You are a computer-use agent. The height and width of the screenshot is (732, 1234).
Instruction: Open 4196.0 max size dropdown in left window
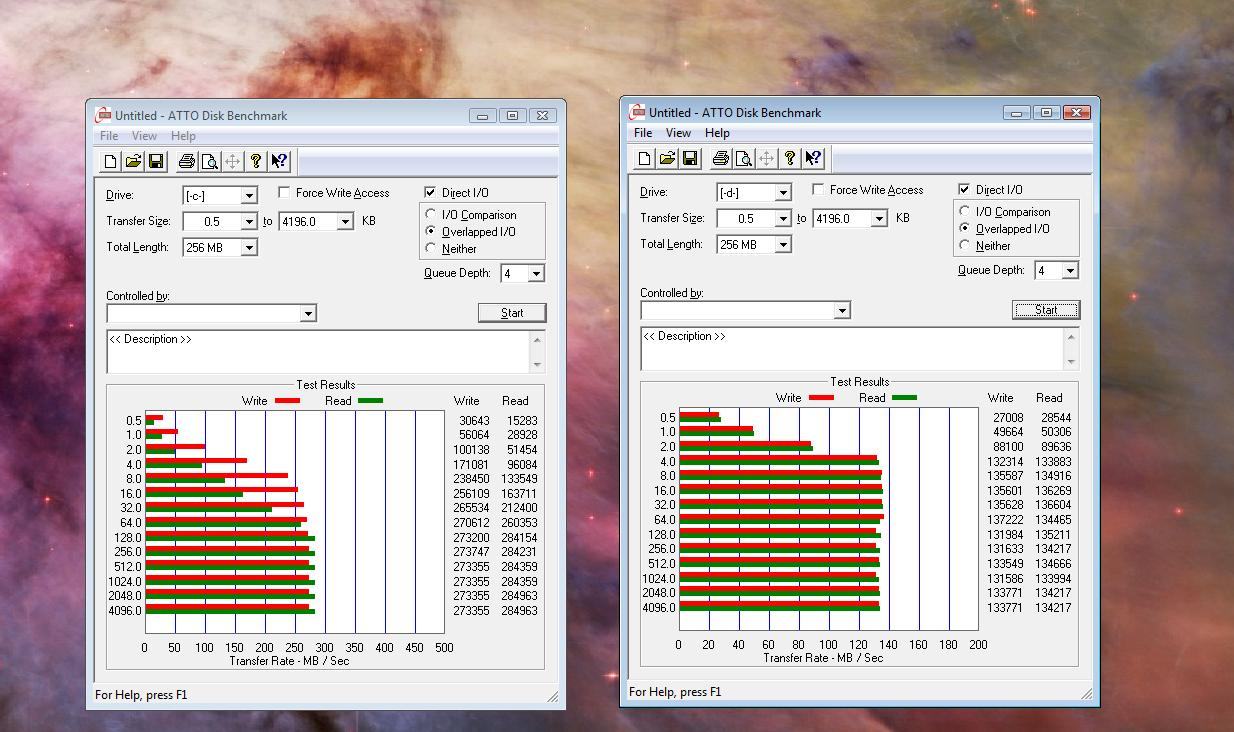tap(345, 221)
